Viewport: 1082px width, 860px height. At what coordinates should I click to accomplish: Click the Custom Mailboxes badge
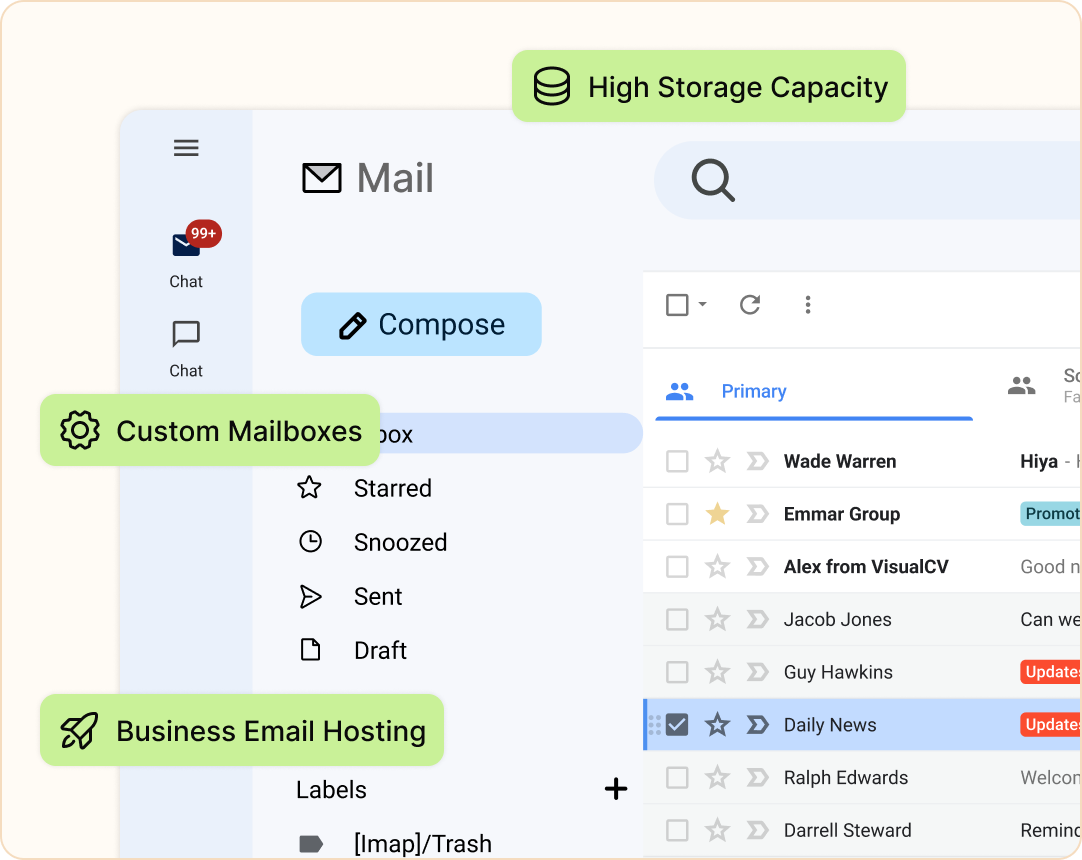[210, 430]
